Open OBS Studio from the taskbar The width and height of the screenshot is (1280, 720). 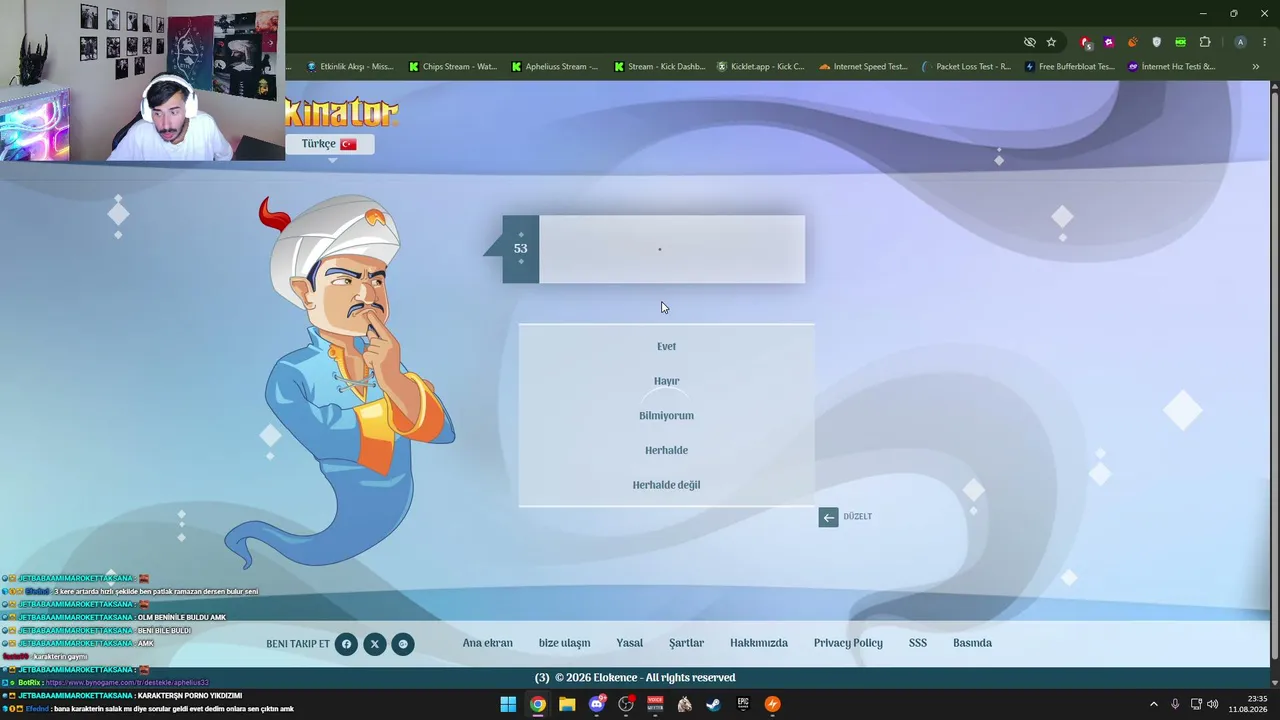coord(626,704)
